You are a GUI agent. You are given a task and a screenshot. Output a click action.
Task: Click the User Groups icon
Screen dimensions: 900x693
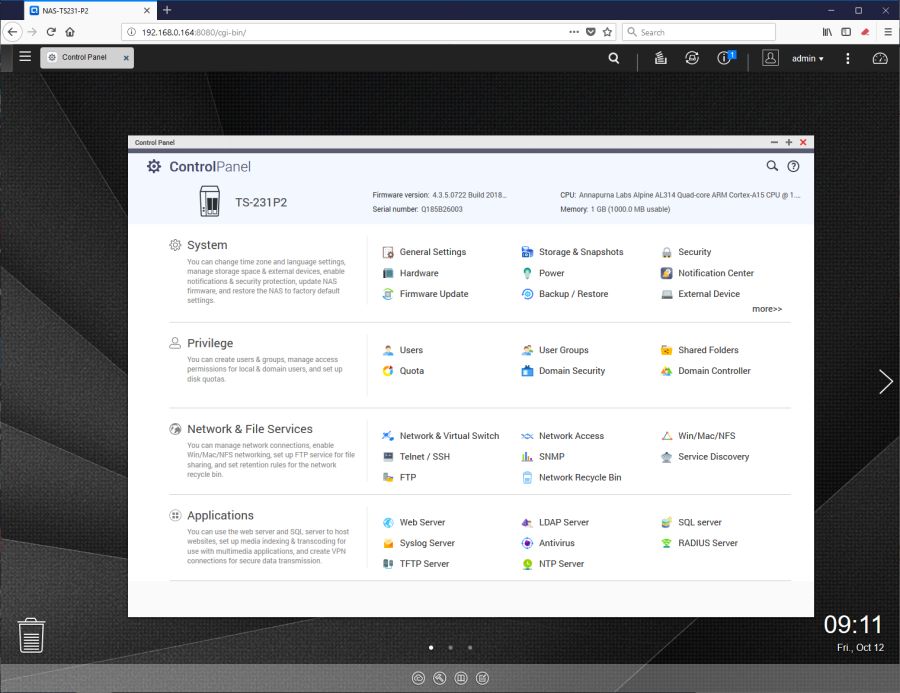point(527,350)
